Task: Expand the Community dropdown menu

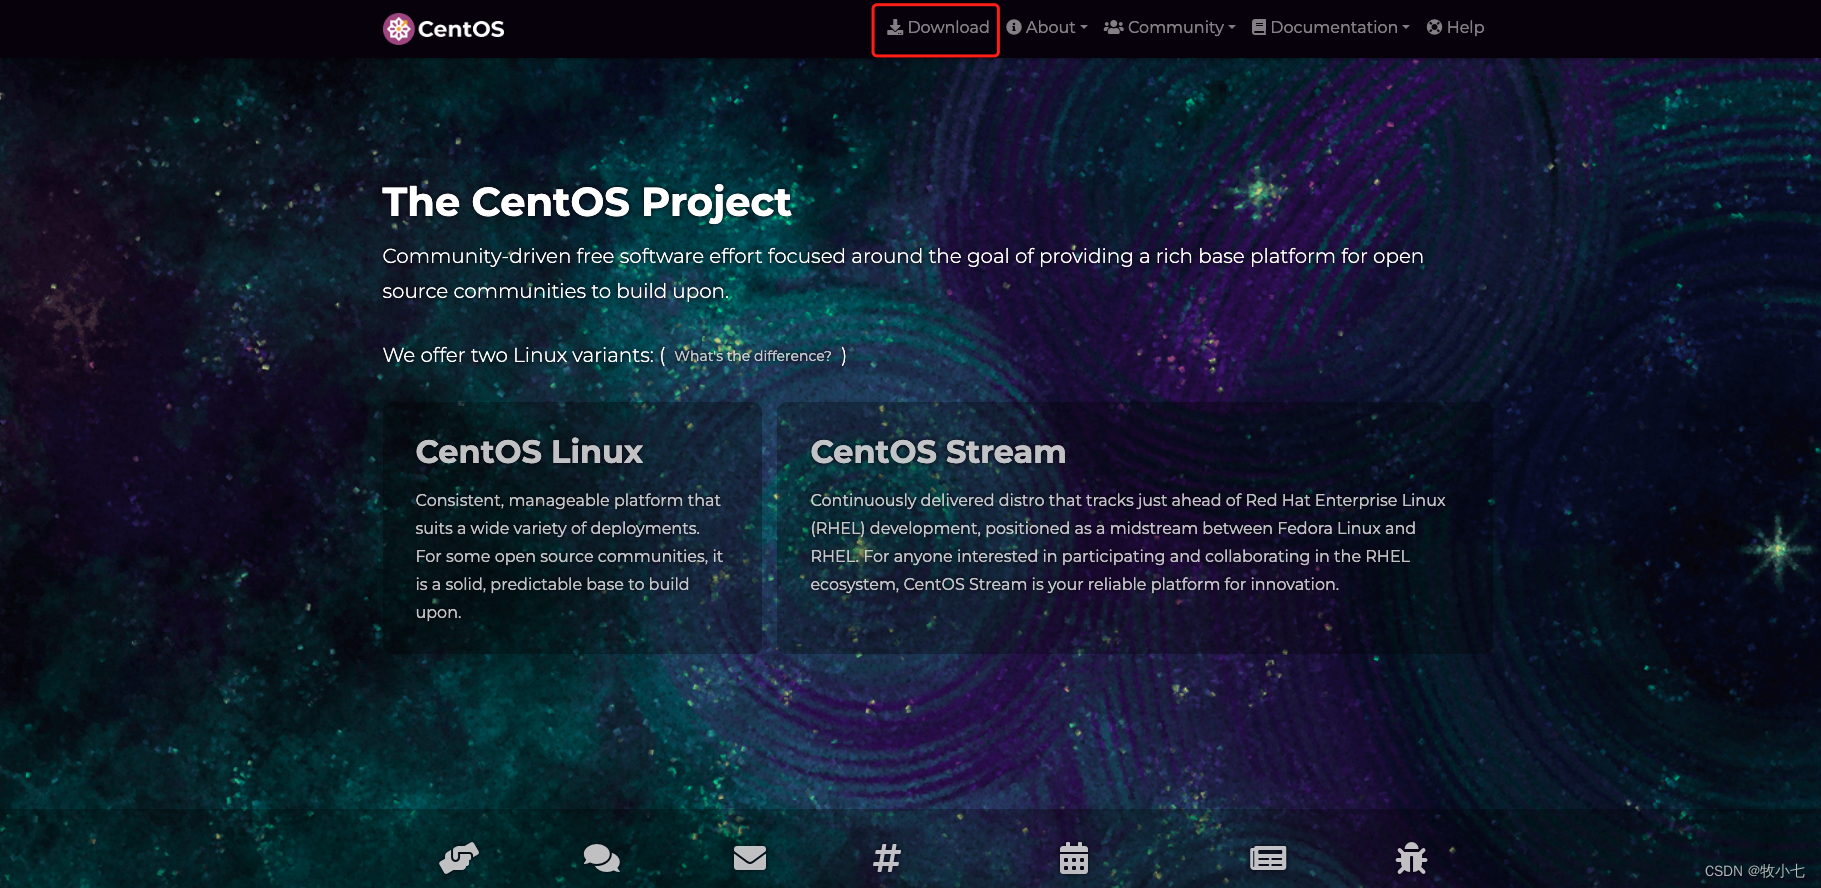Action: click(1169, 28)
